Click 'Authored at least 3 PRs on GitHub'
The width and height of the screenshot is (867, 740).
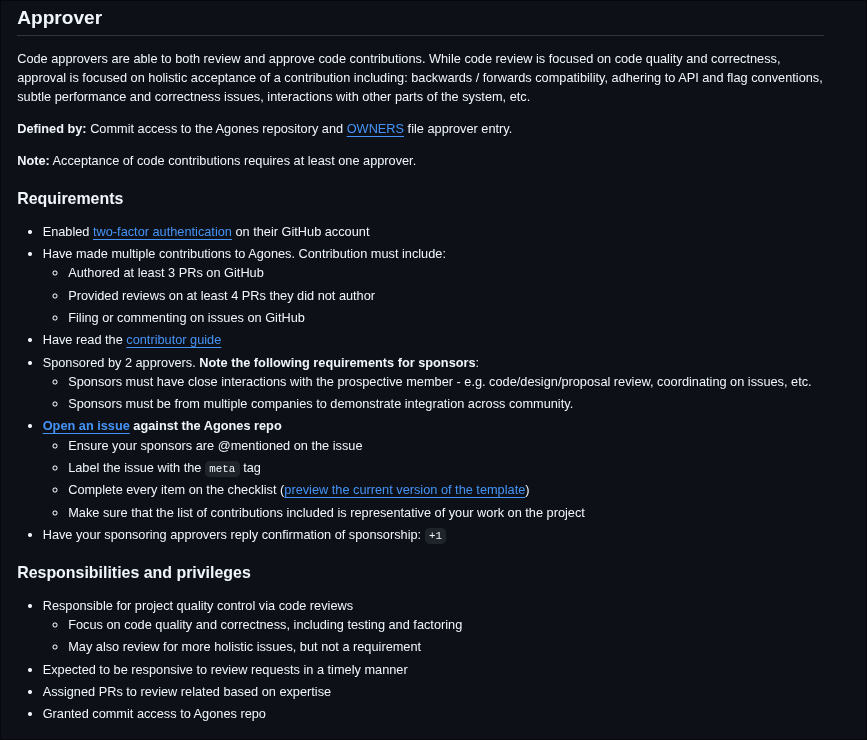click(x=166, y=273)
